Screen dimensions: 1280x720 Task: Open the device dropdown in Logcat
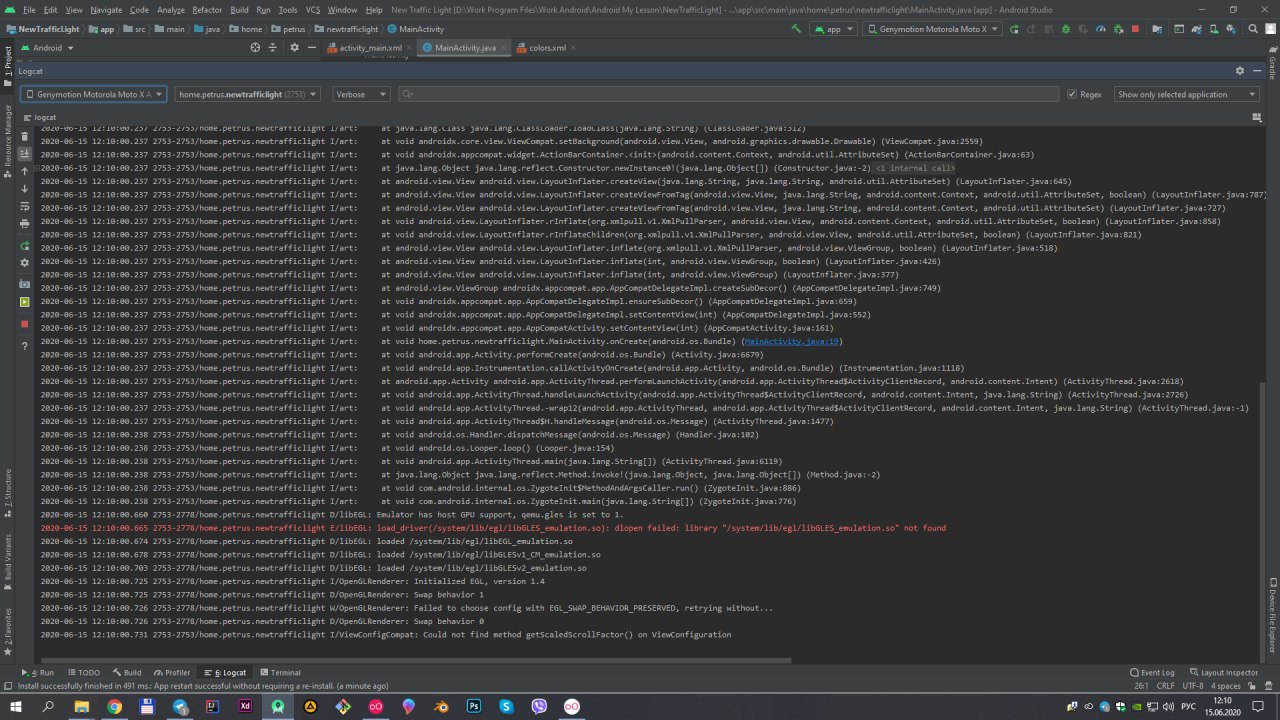93,94
